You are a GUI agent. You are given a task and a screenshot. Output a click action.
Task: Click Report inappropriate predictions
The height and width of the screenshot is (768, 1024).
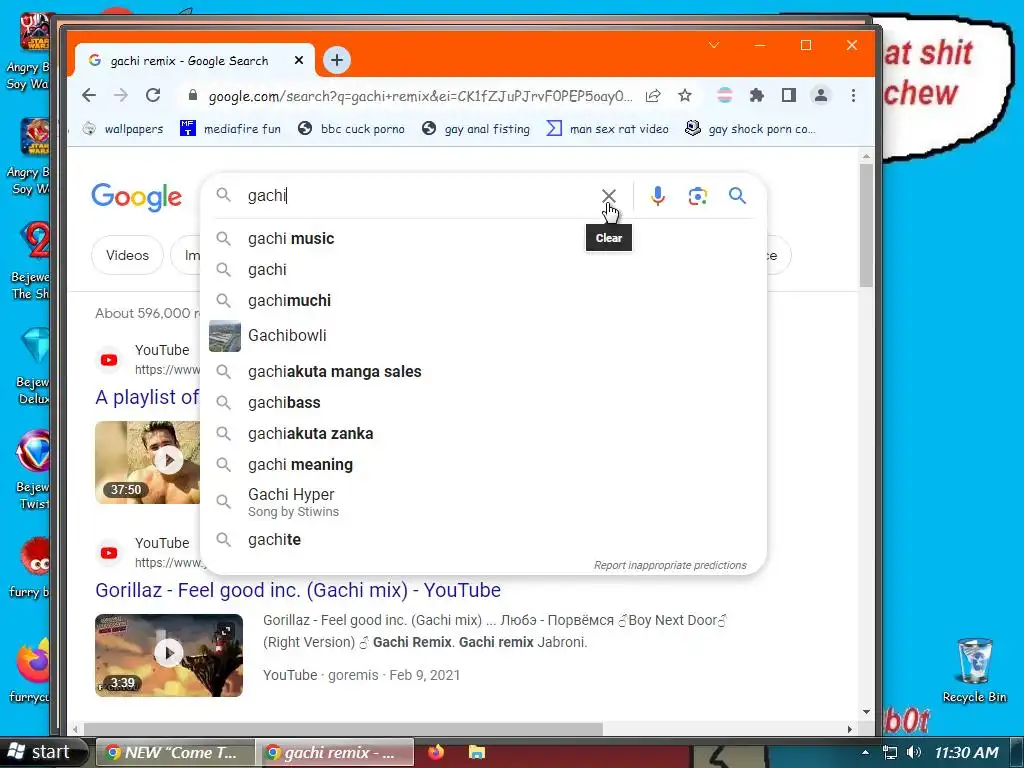(x=670, y=565)
